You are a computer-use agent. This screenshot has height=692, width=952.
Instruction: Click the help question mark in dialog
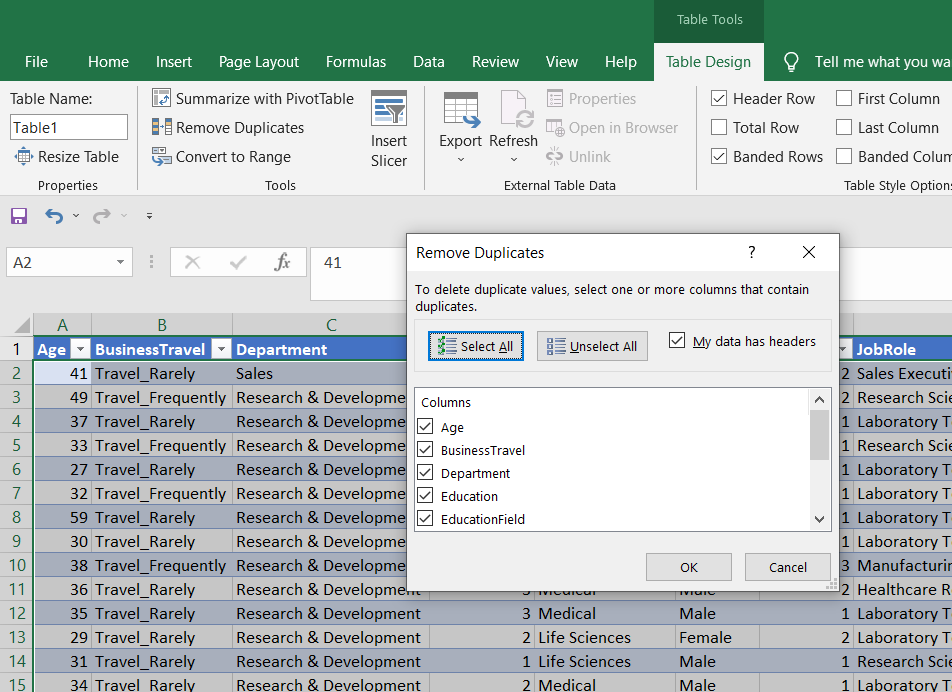pyautogui.click(x=752, y=253)
